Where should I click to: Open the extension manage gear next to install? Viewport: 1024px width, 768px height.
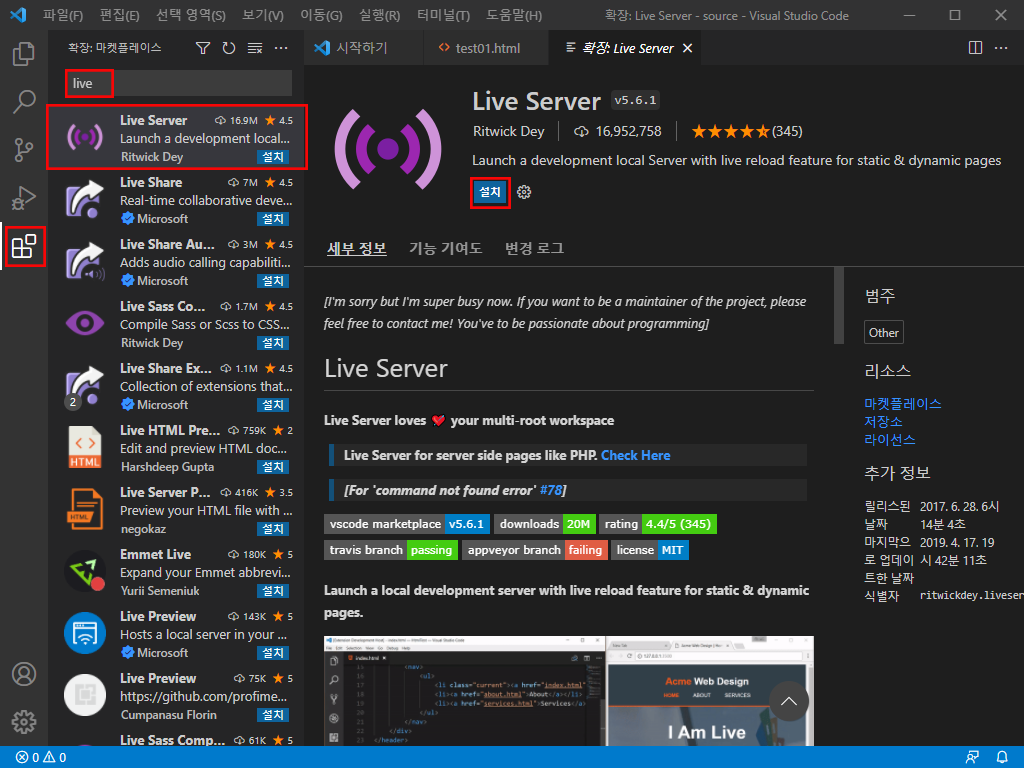524,192
